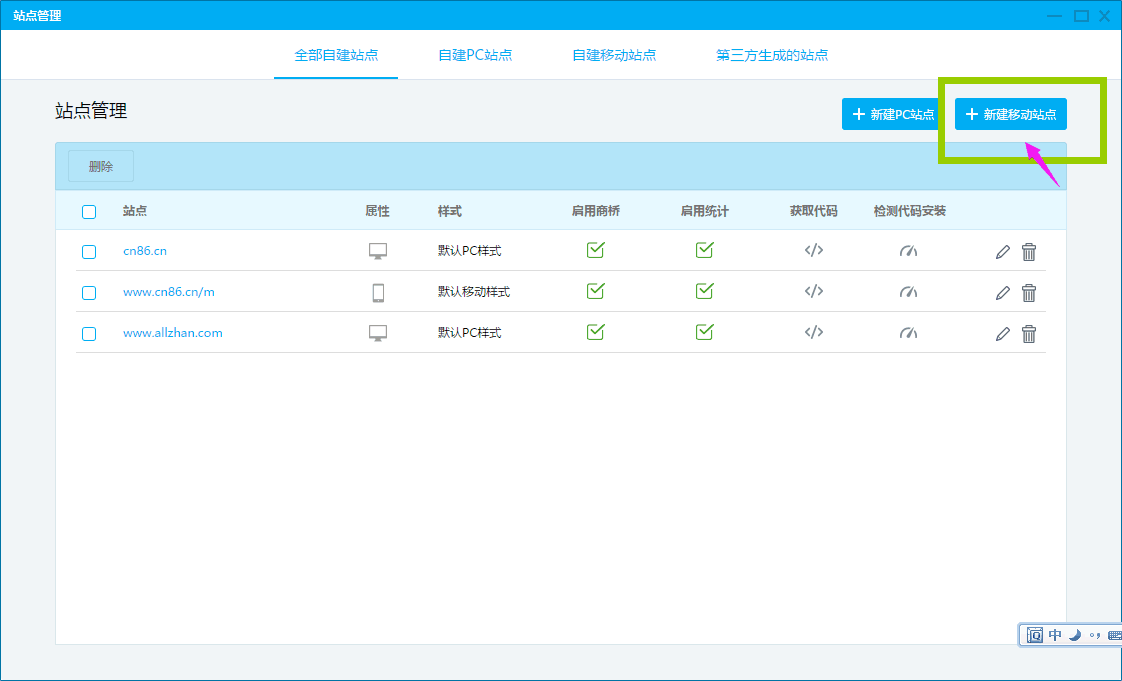Switch to the 自建PC站点 tab
Image resolution: width=1122 pixels, height=681 pixels.
475,55
